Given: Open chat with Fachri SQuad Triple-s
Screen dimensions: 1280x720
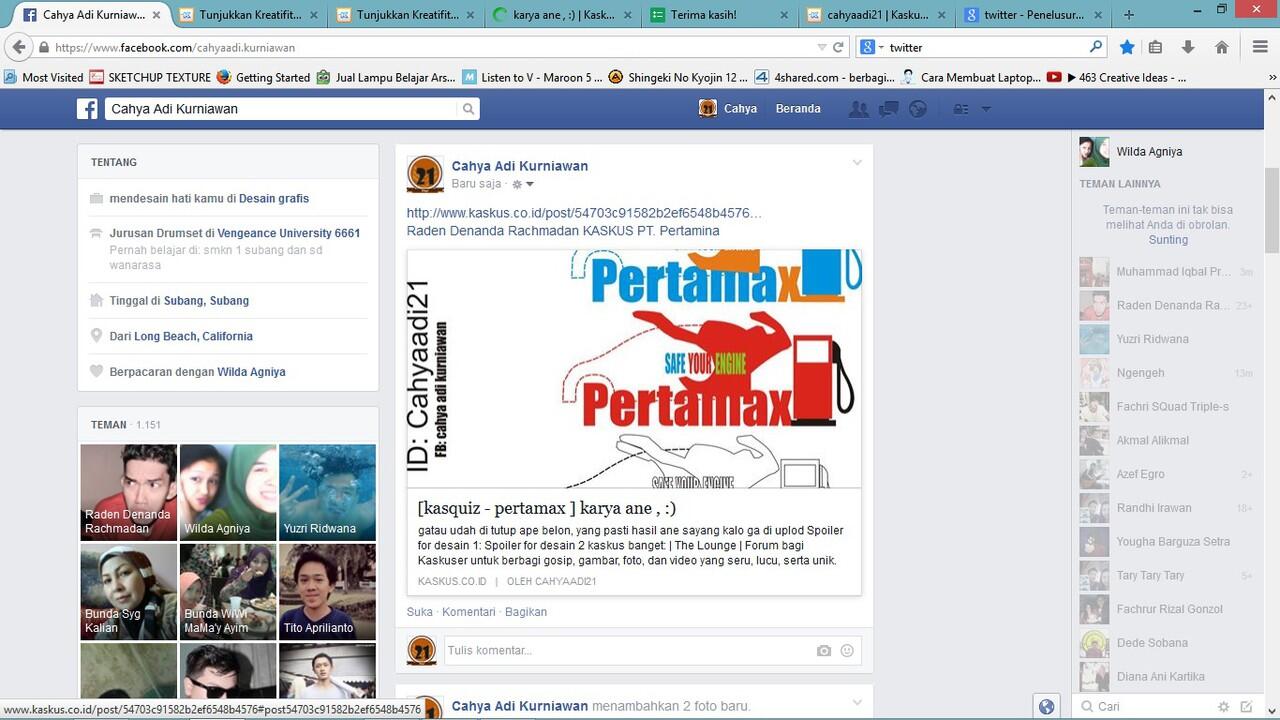Looking at the screenshot, I should coord(1167,407).
